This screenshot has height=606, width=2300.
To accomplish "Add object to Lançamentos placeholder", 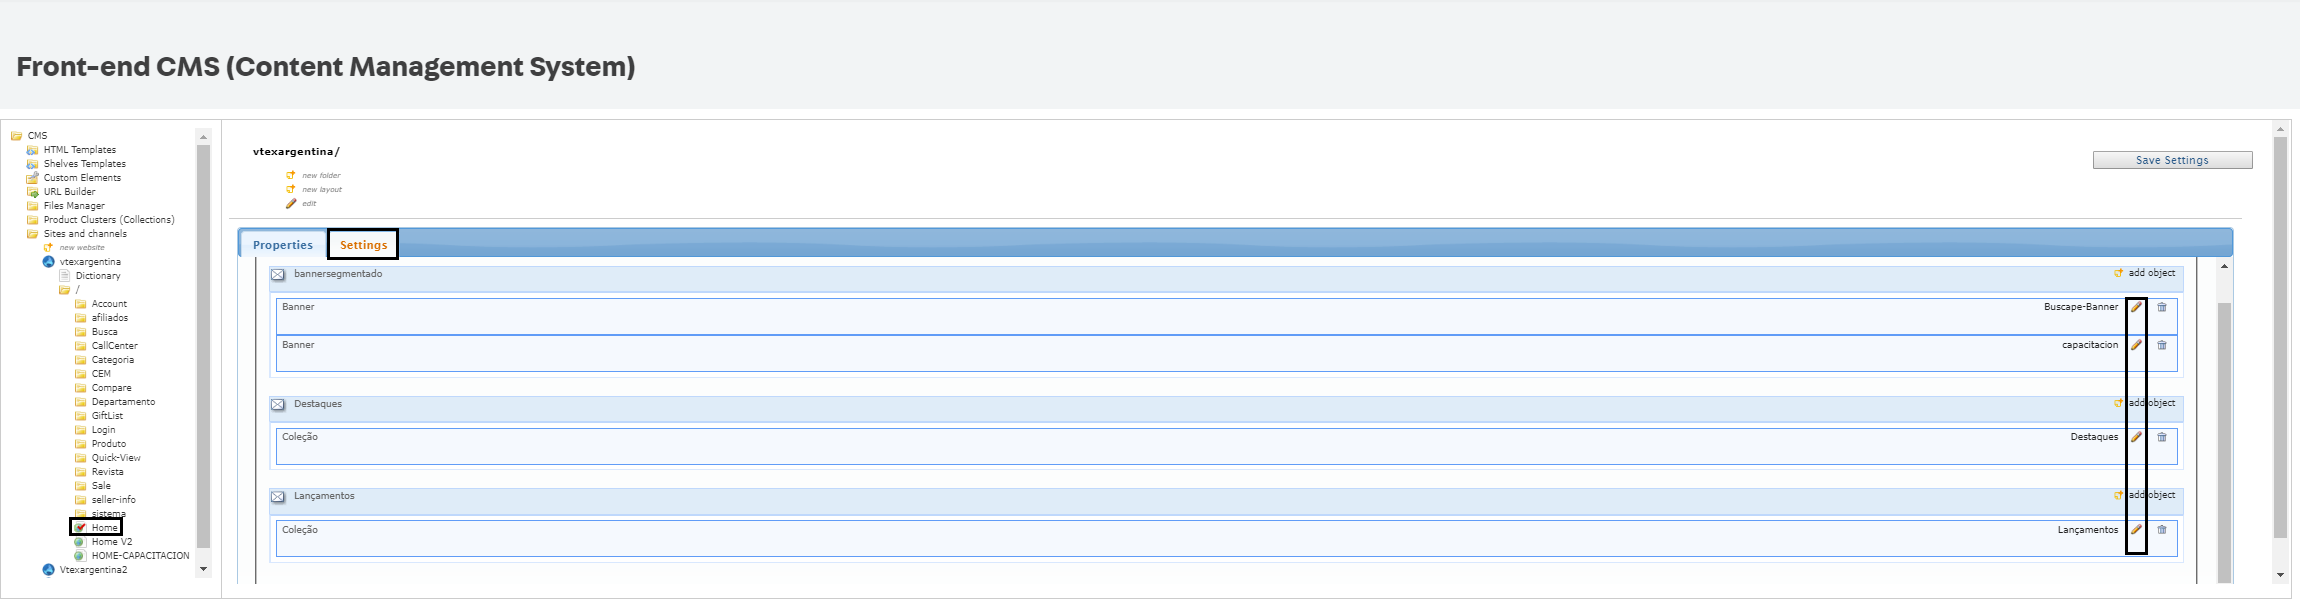I will [x=2151, y=495].
